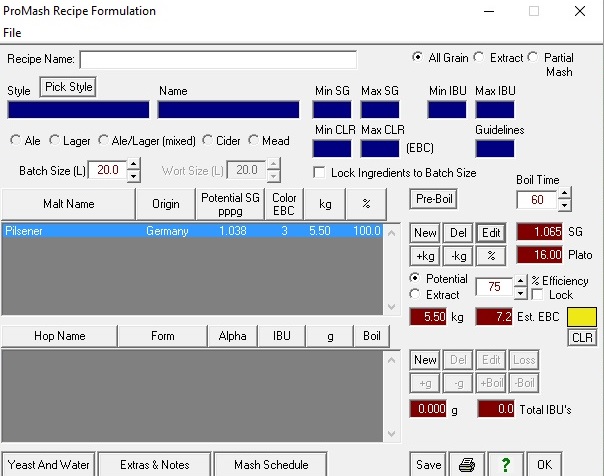Screen dimensions: 604x476
Task: Enable Lock Ingredients to Batch Size
Action: [x=319, y=172]
